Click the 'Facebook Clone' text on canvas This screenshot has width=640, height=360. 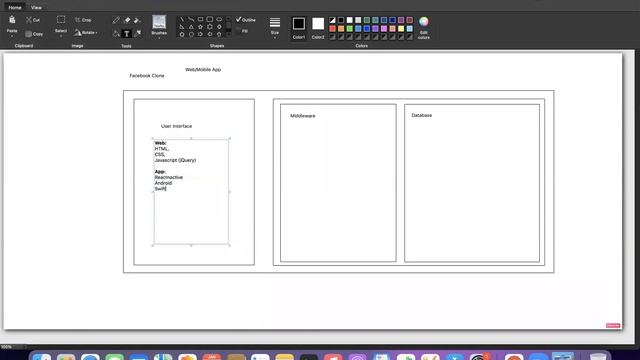click(147, 76)
